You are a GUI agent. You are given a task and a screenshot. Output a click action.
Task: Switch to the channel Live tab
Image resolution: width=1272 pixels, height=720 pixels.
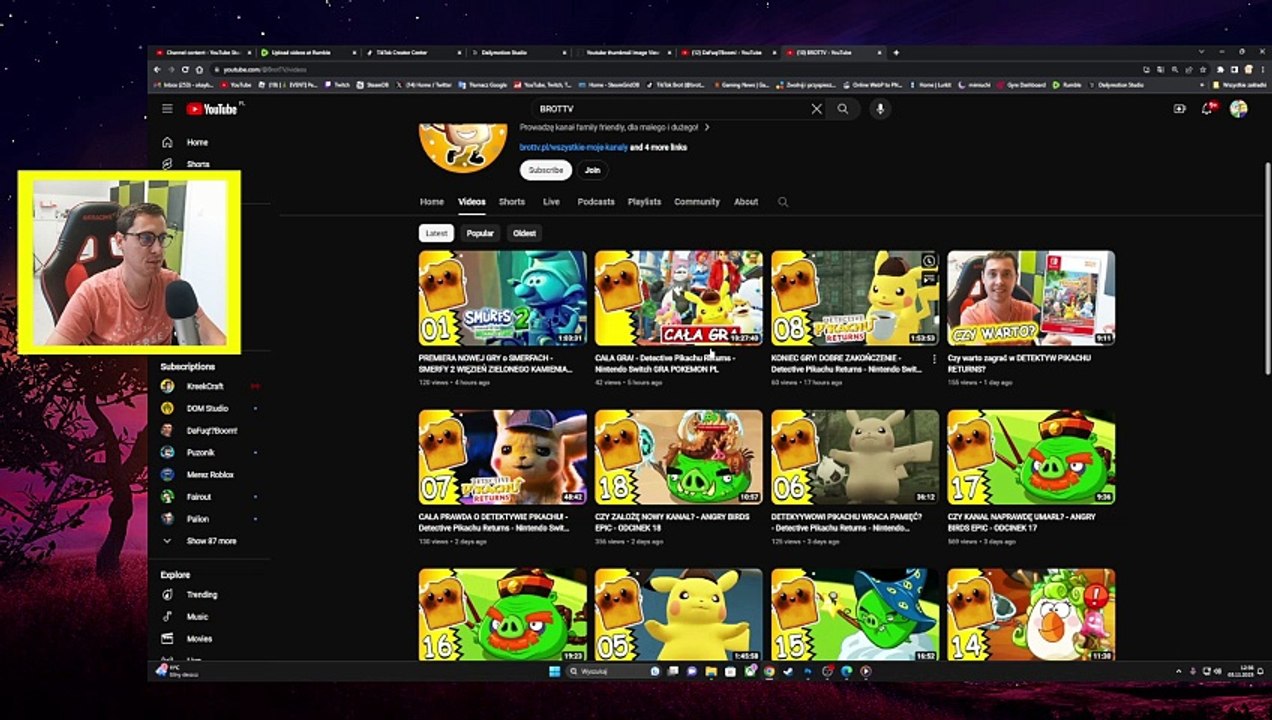pyautogui.click(x=551, y=201)
